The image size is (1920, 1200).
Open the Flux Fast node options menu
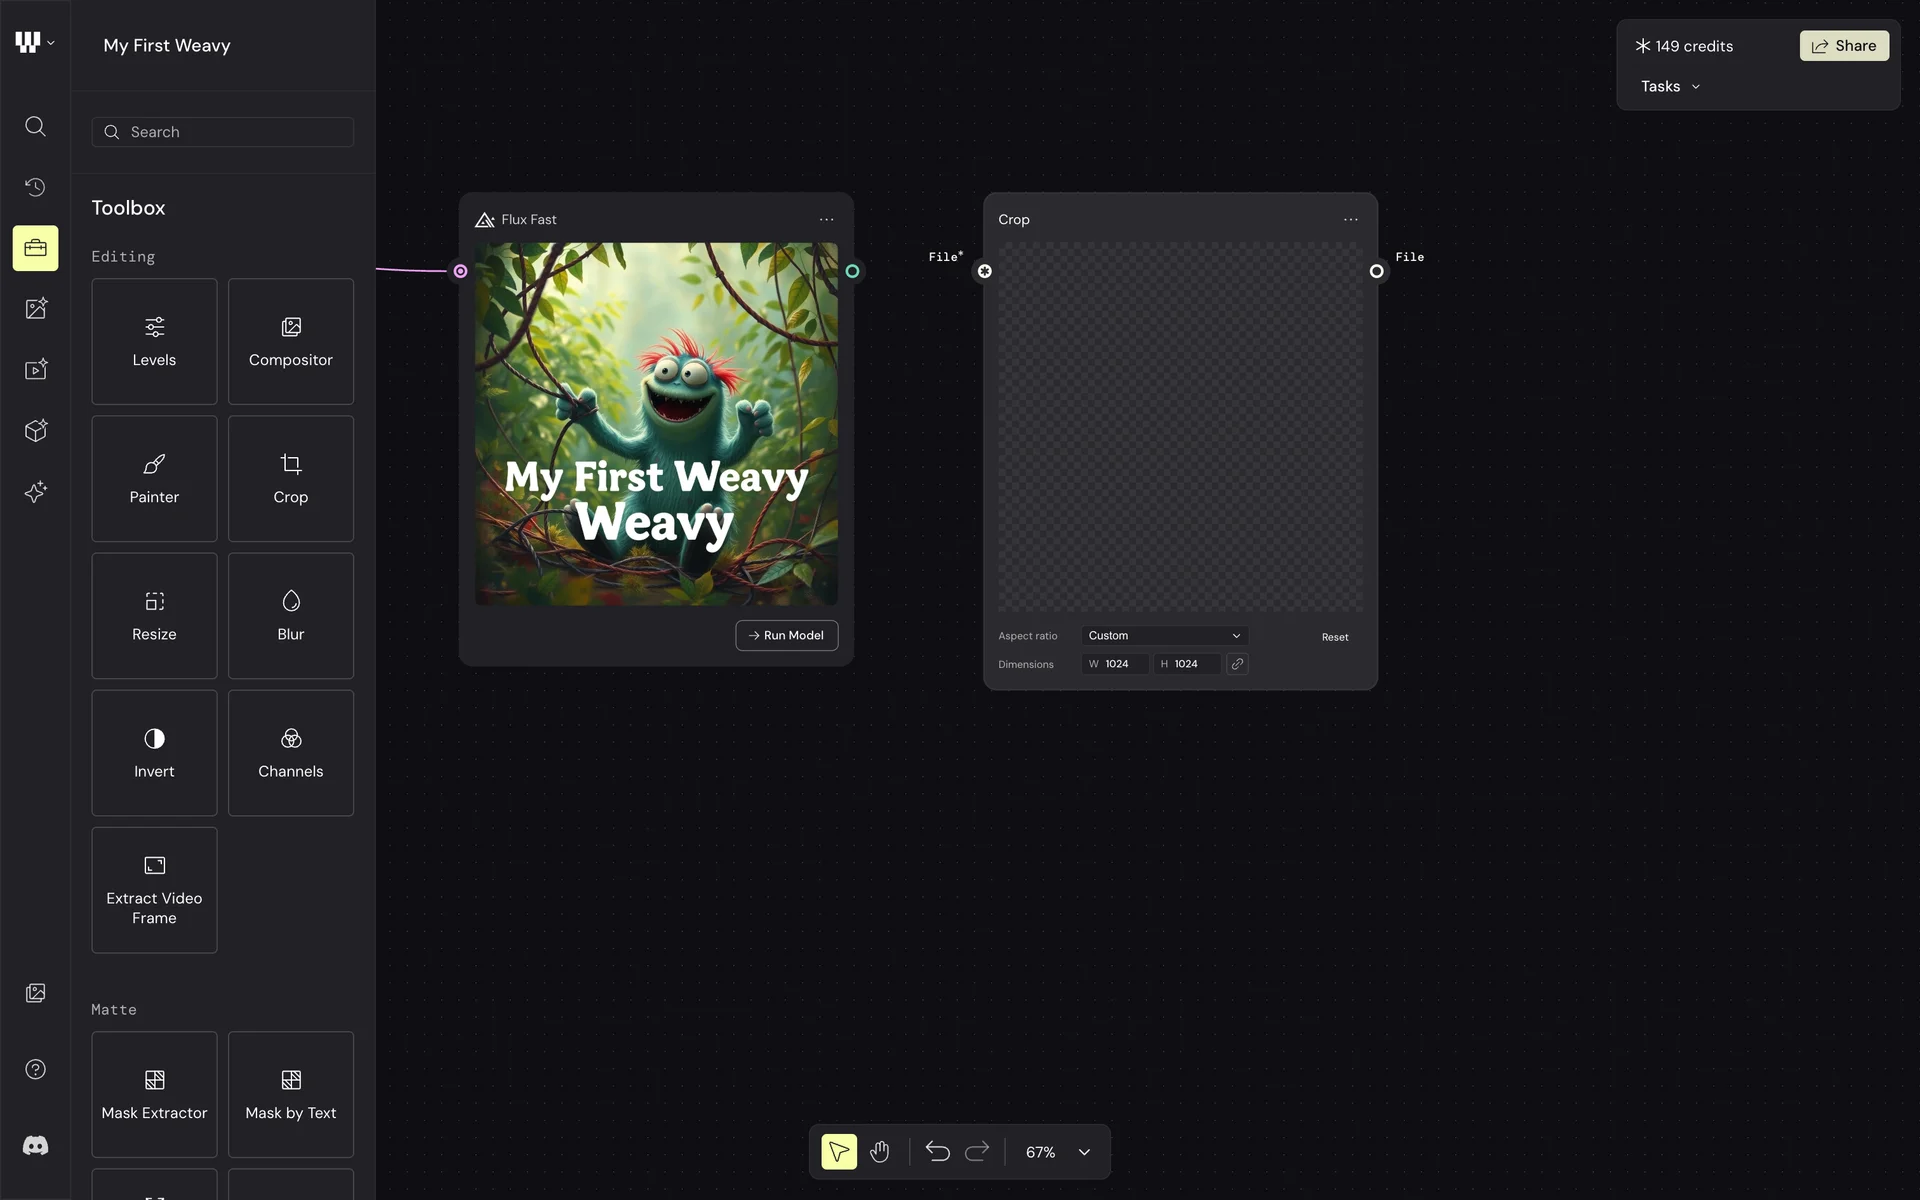click(826, 220)
